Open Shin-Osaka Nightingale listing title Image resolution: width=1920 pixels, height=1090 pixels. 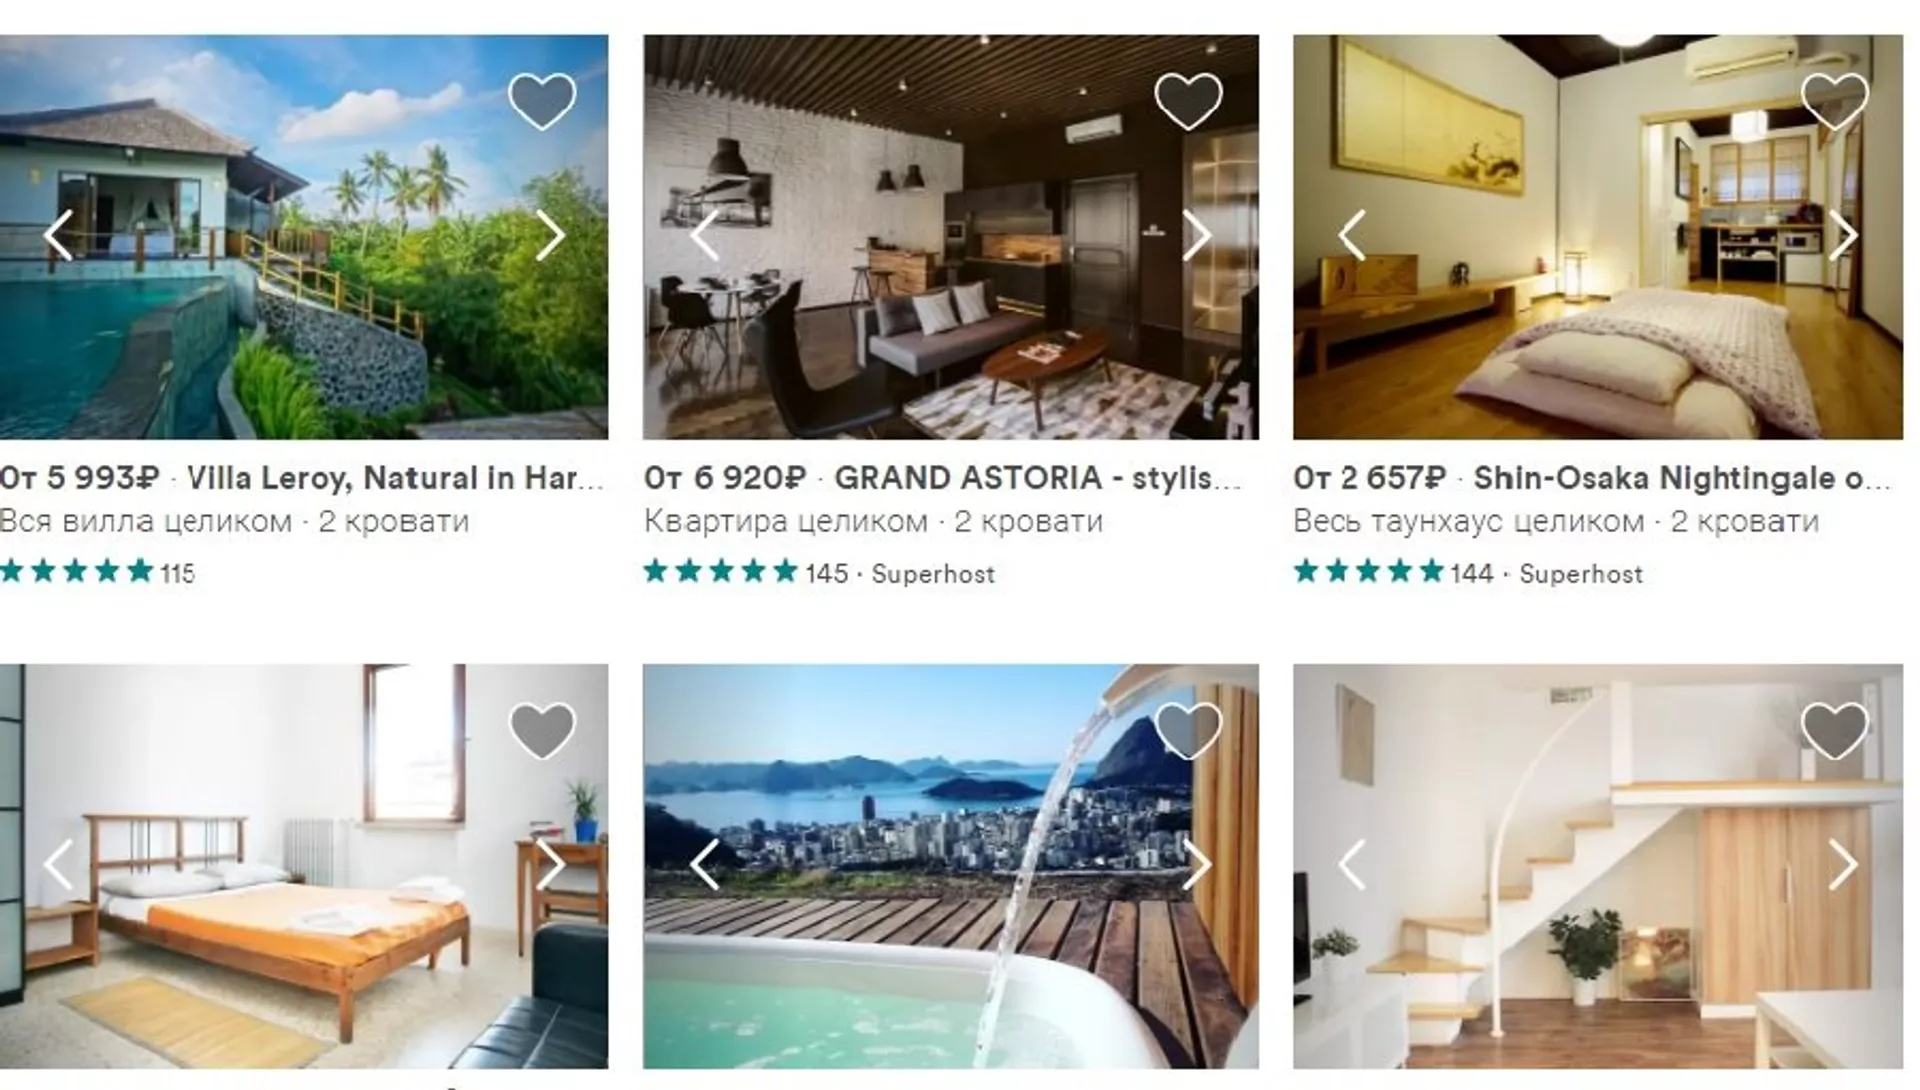pyautogui.click(x=1683, y=478)
